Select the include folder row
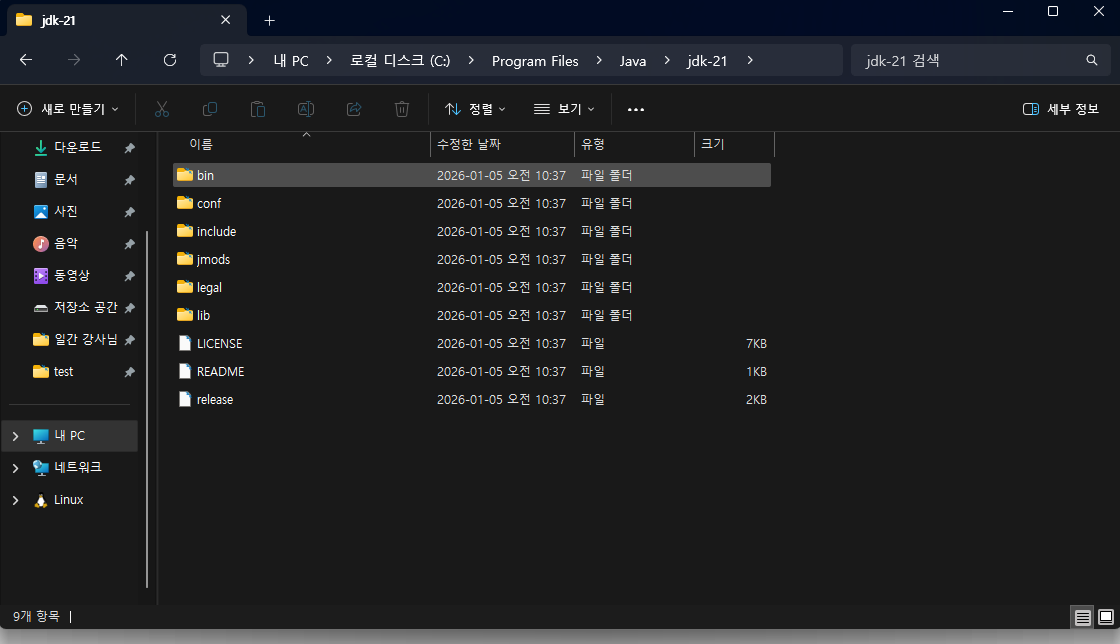 471,231
